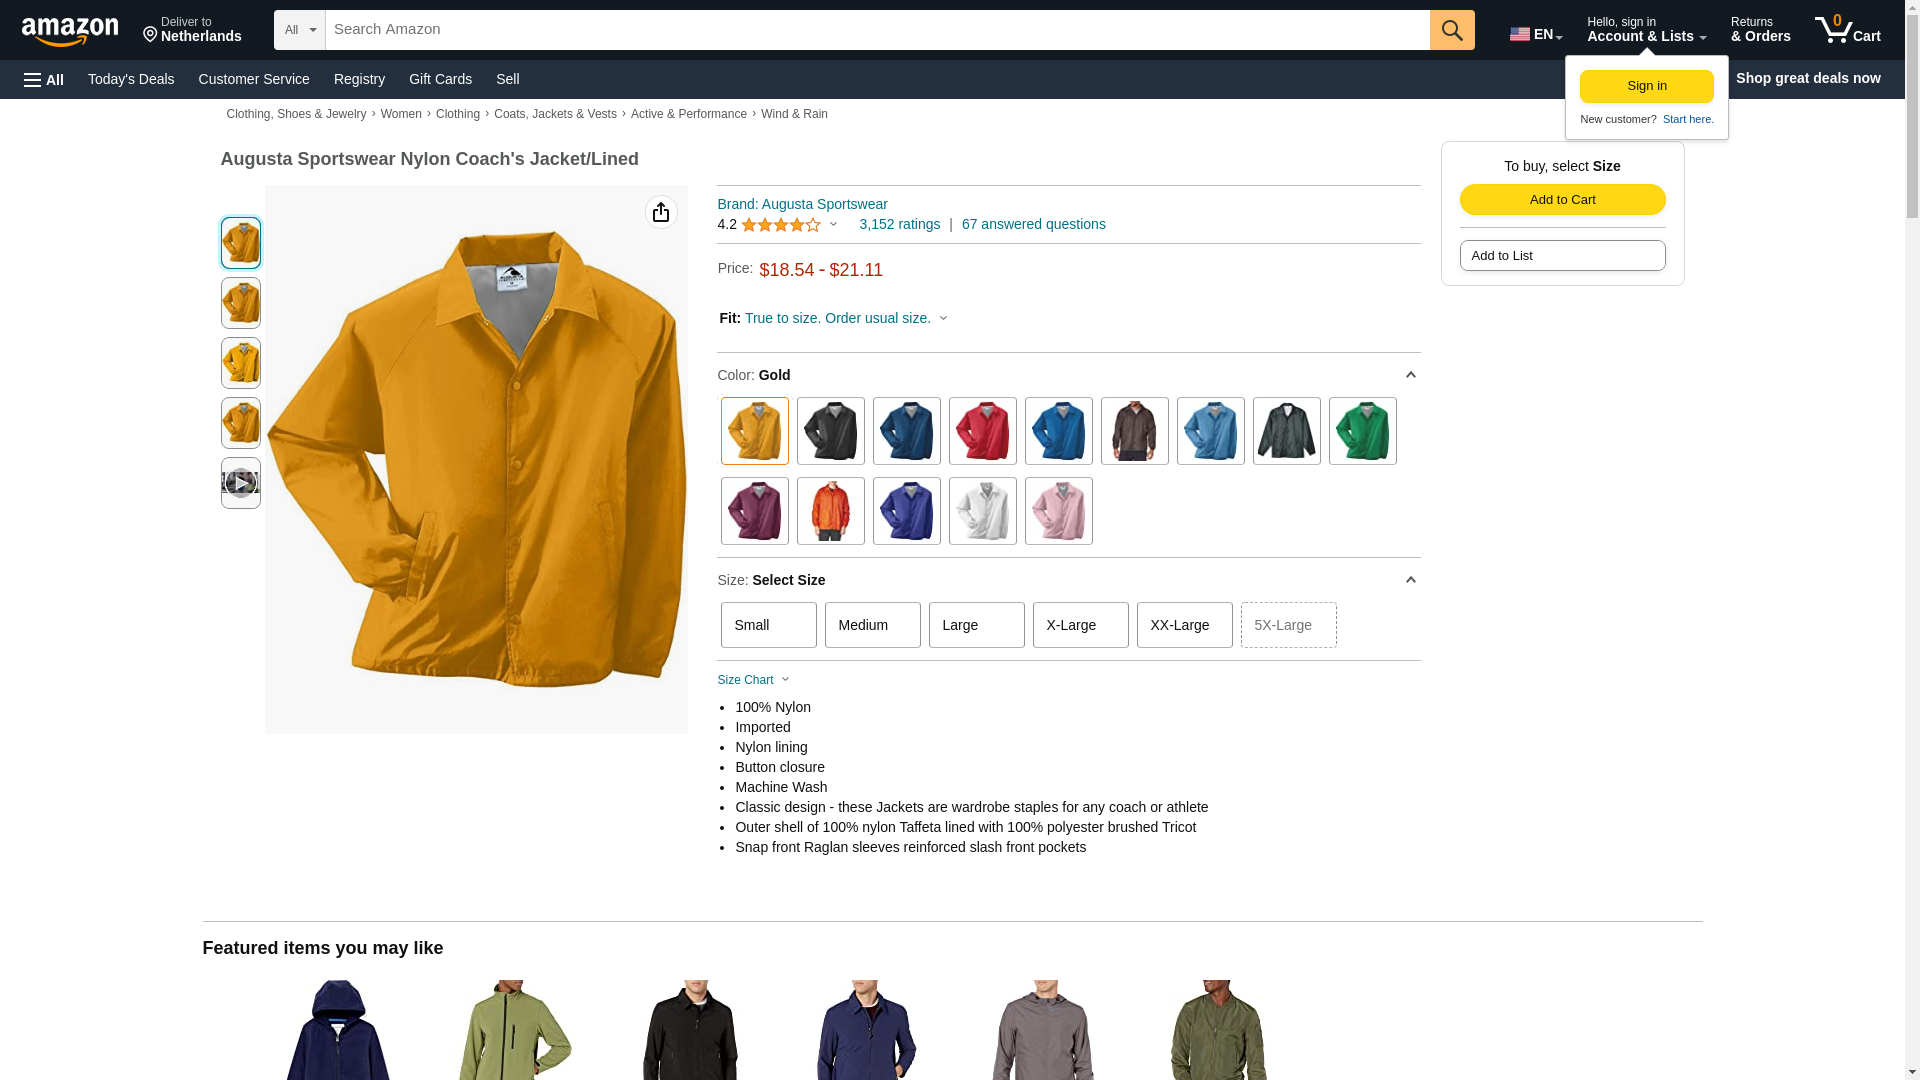The image size is (1920, 1080).
Task: Select the X-Large size option
Action: 1081,625
